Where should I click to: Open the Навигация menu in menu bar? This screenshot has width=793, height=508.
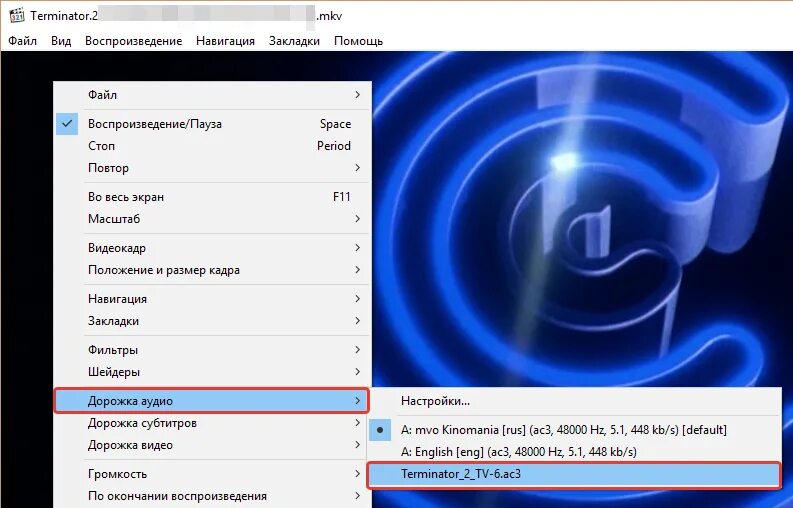[x=226, y=41]
